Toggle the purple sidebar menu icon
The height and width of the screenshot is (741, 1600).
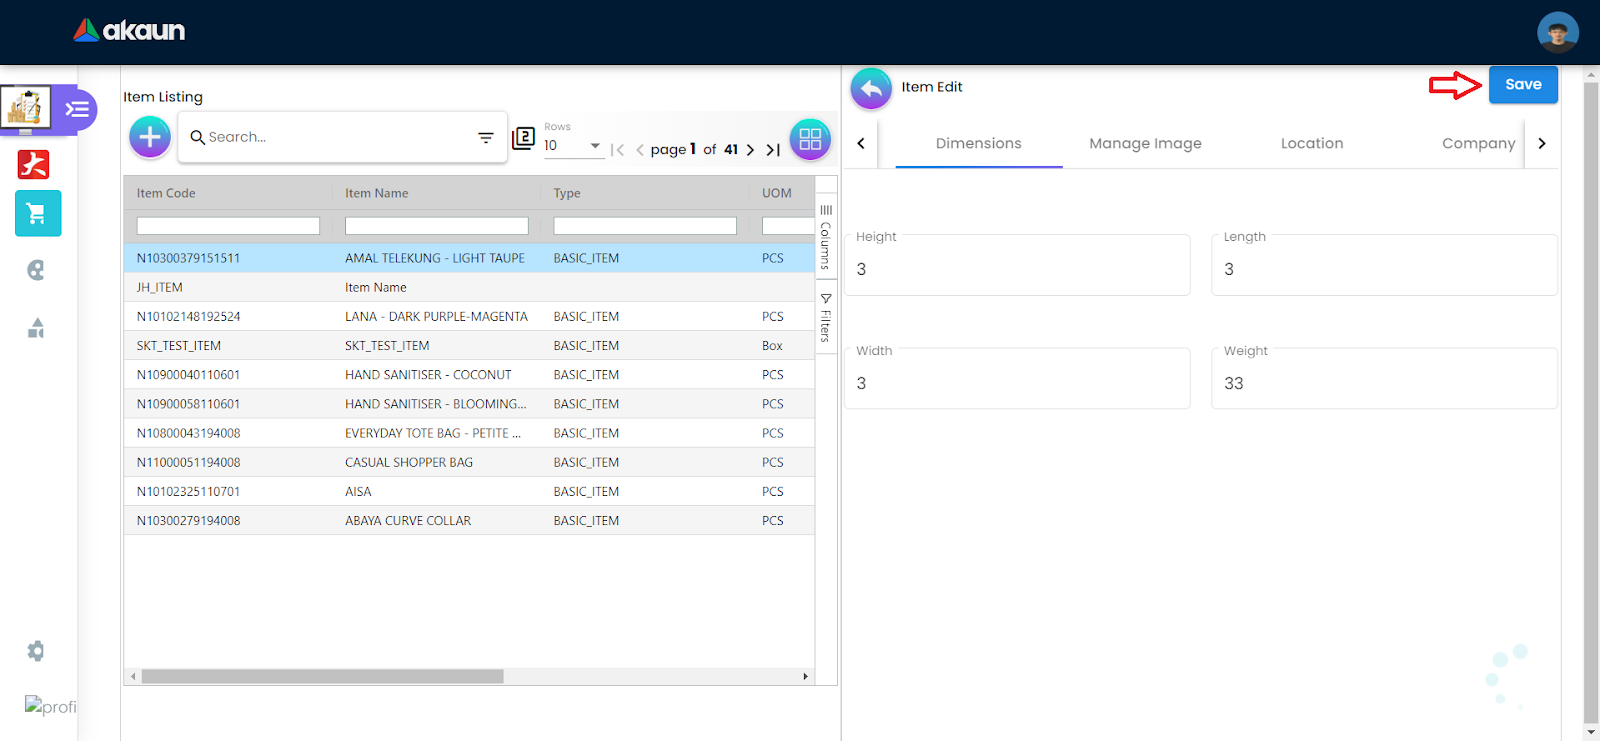tap(77, 109)
